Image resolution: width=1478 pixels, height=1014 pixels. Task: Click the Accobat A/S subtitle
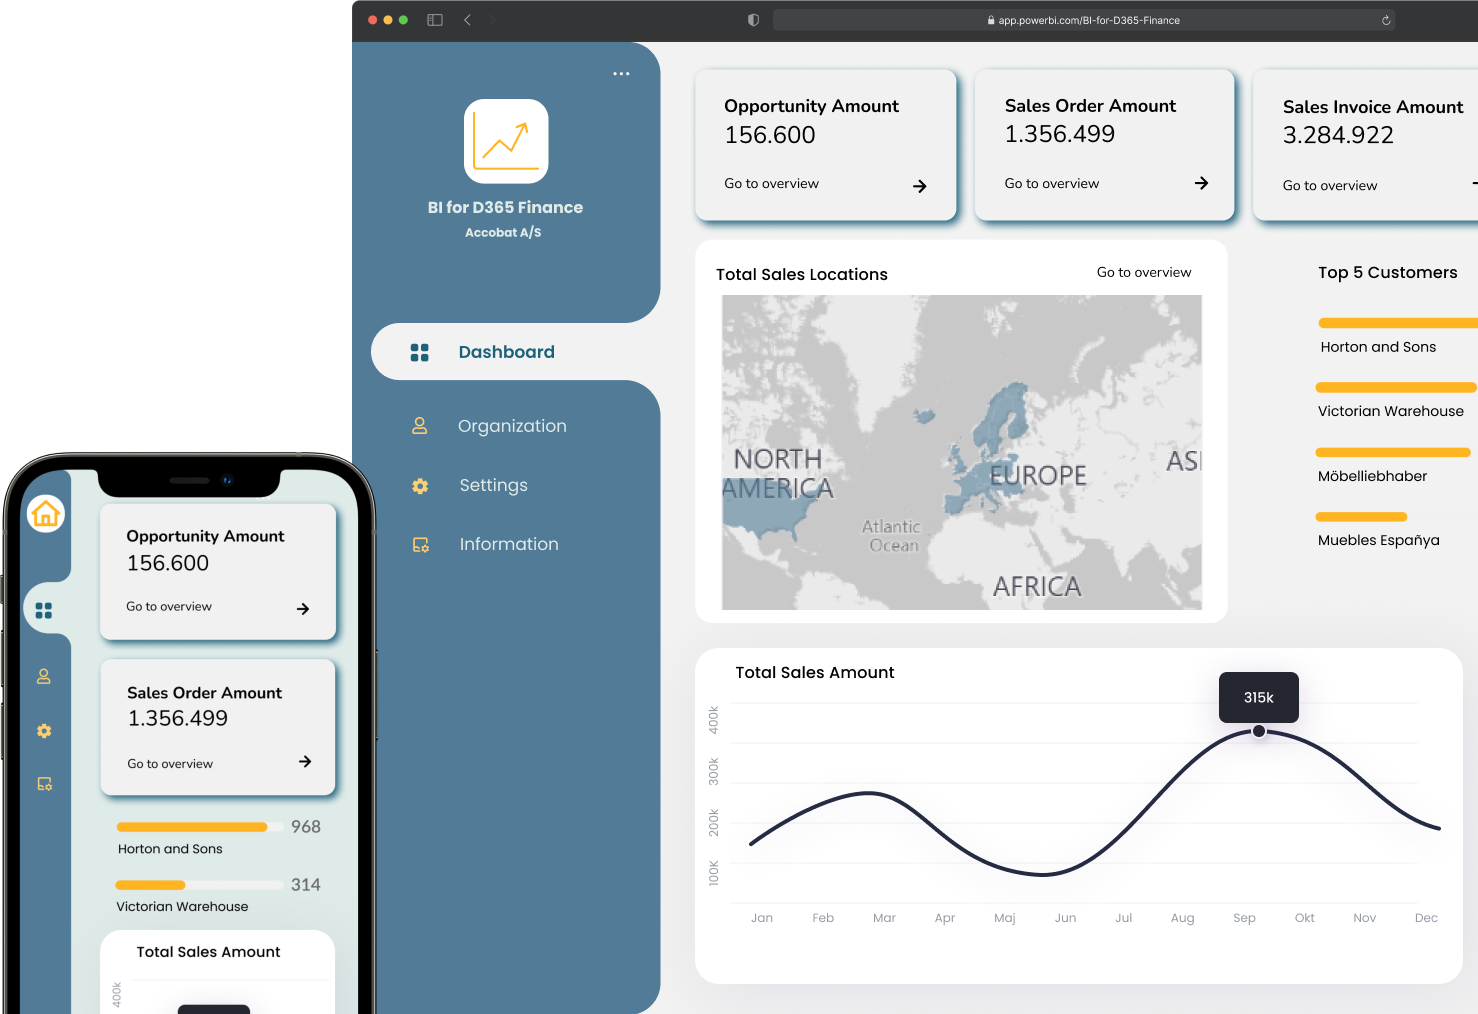click(x=503, y=232)
